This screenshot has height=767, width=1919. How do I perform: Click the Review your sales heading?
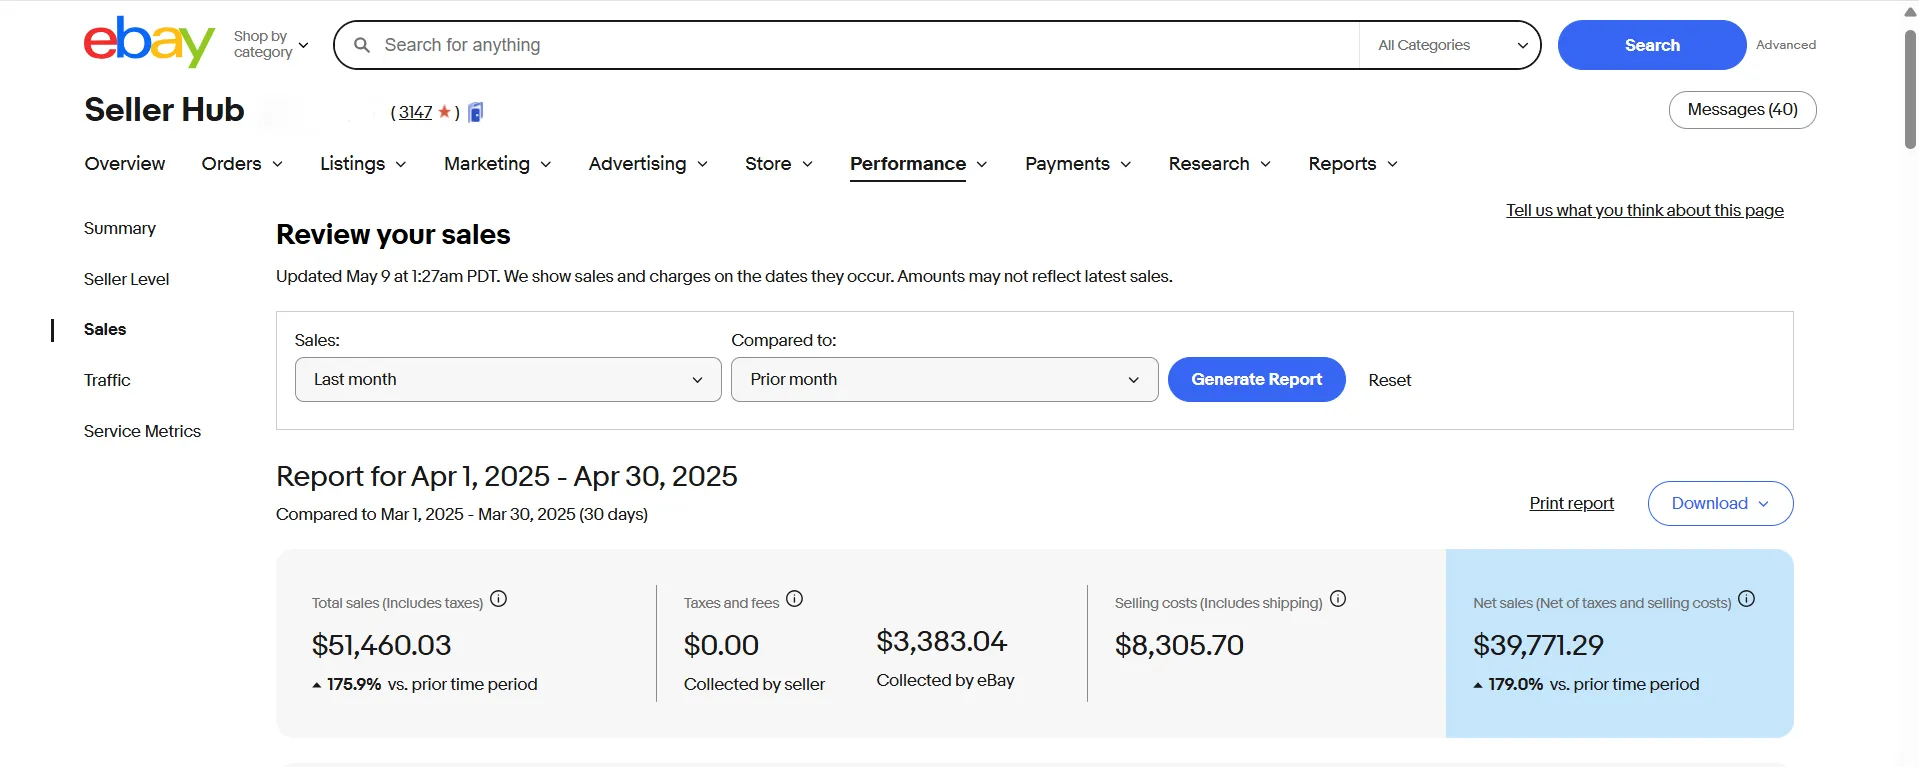393,234
